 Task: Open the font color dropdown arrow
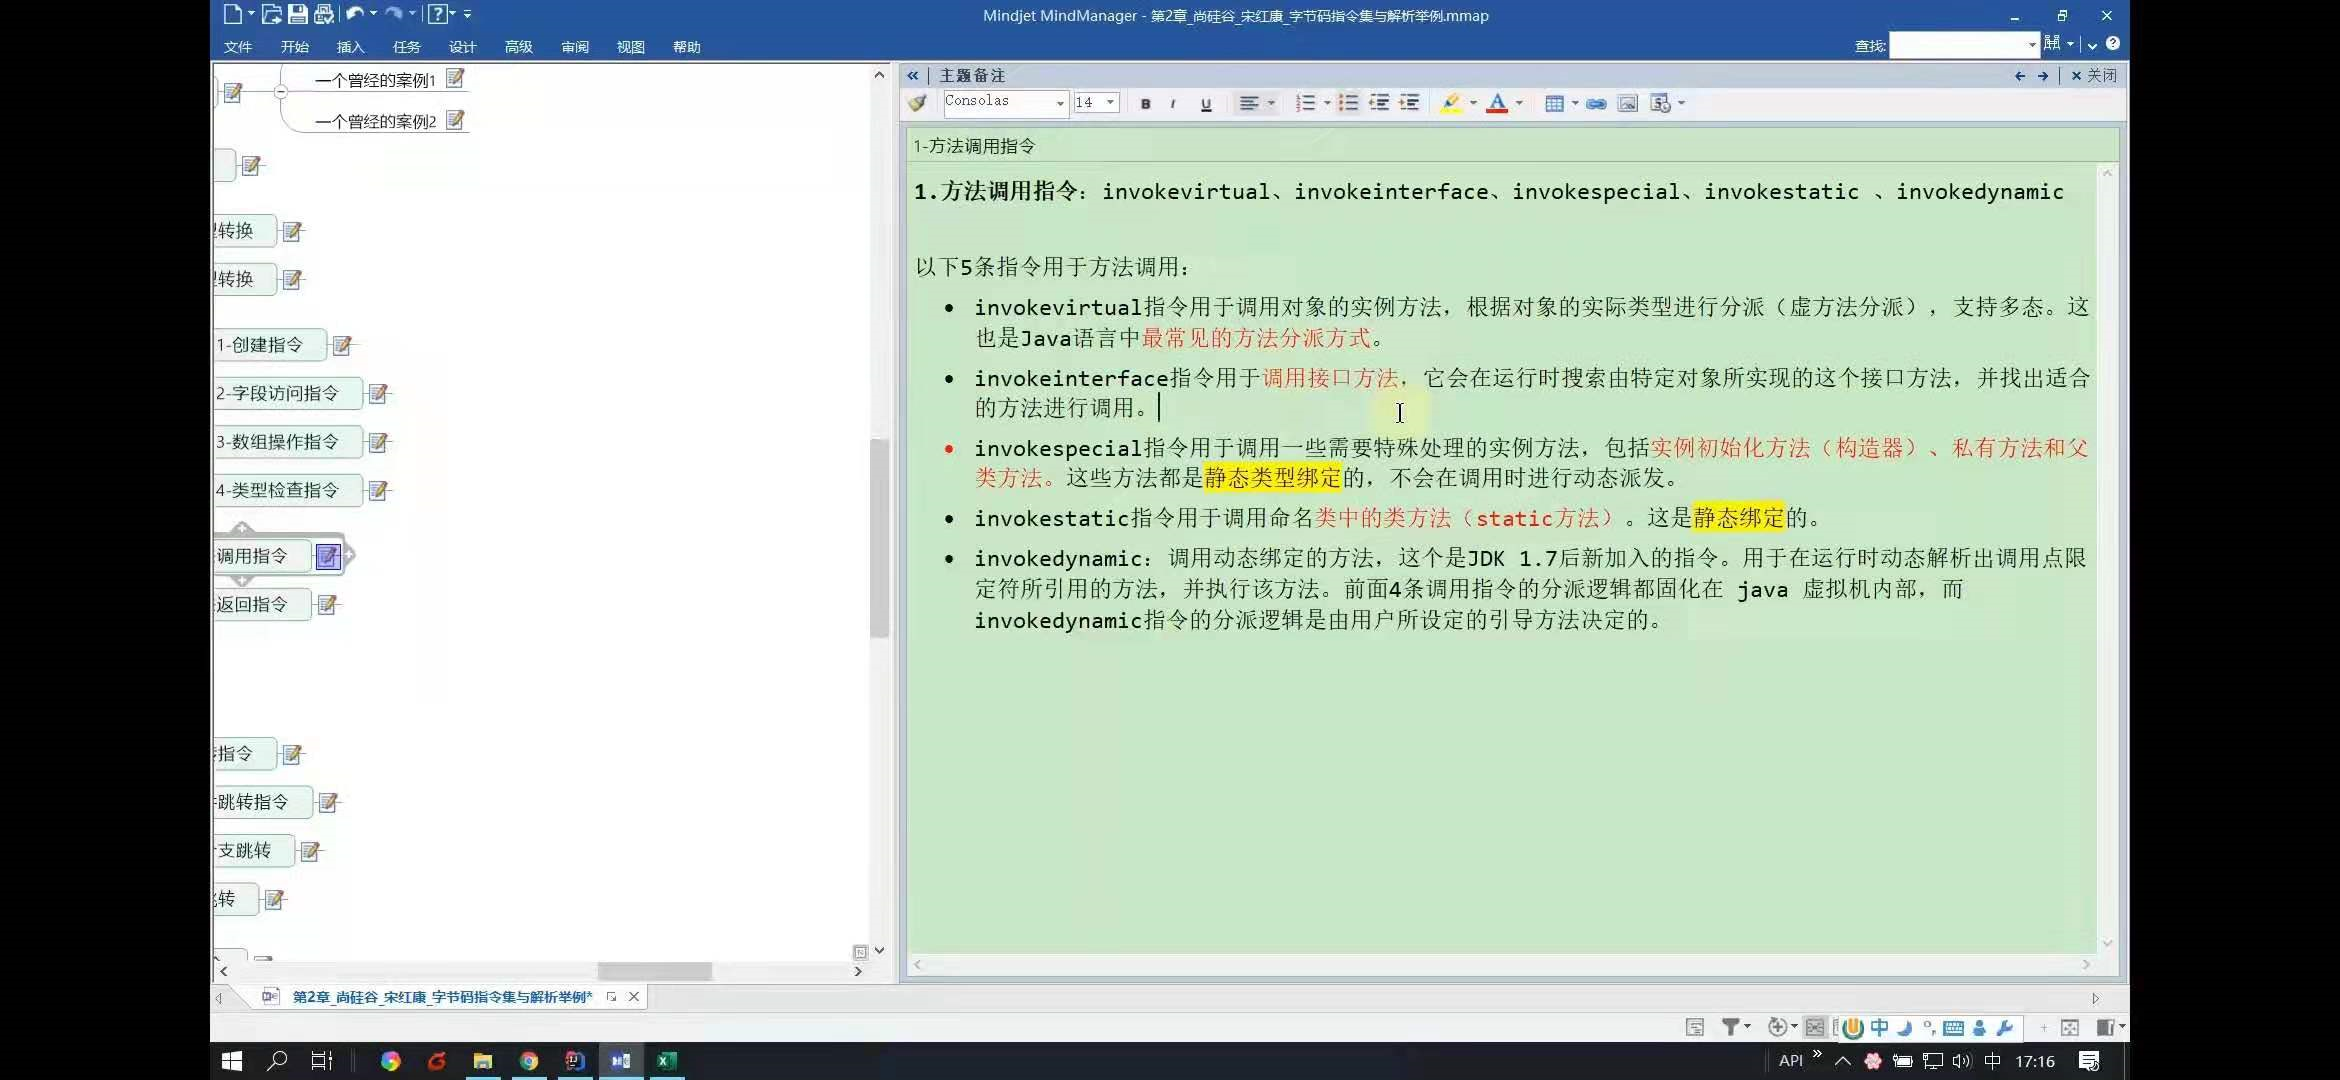(x=1519, y=103)
